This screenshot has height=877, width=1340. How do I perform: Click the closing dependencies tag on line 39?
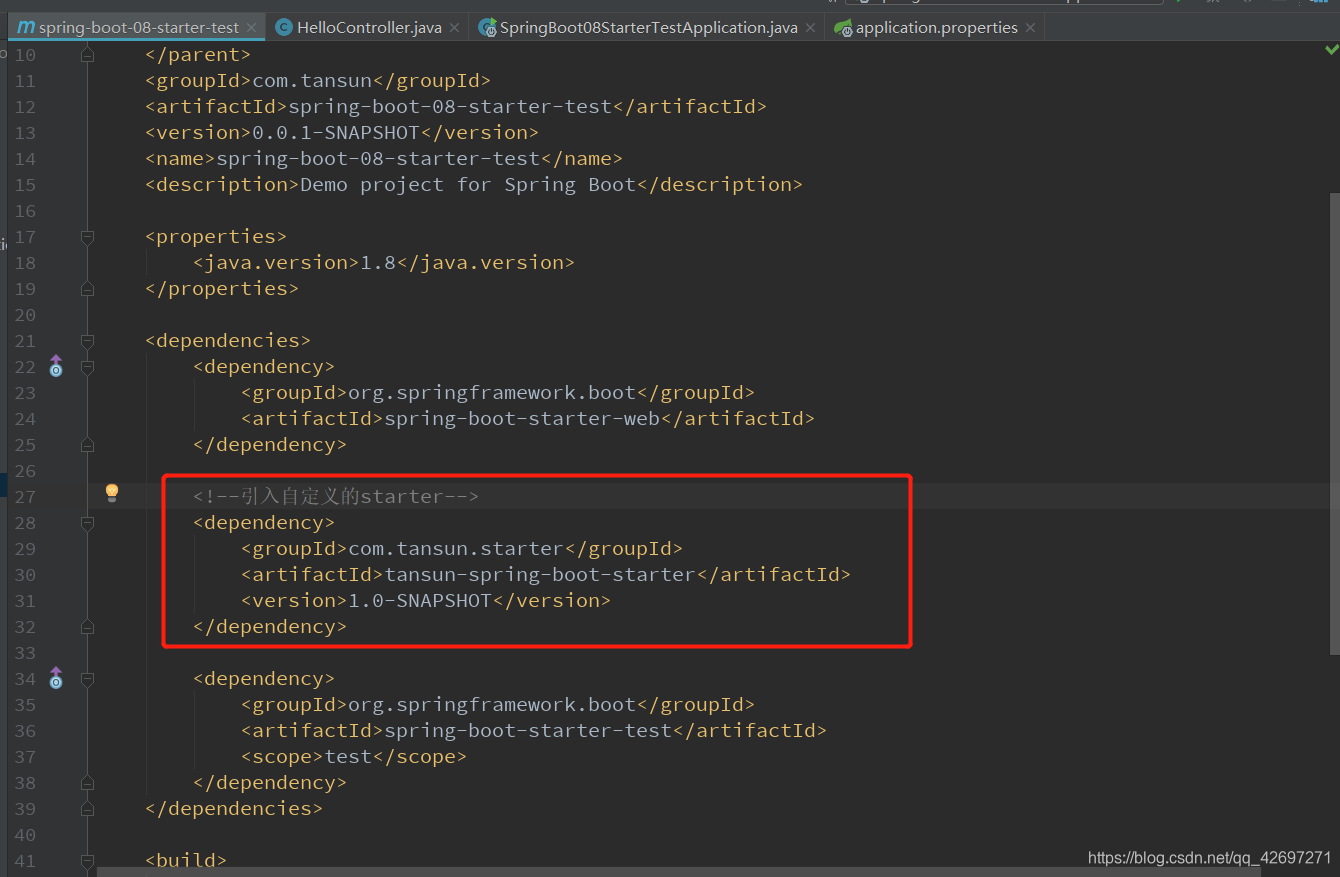(234, 809)
